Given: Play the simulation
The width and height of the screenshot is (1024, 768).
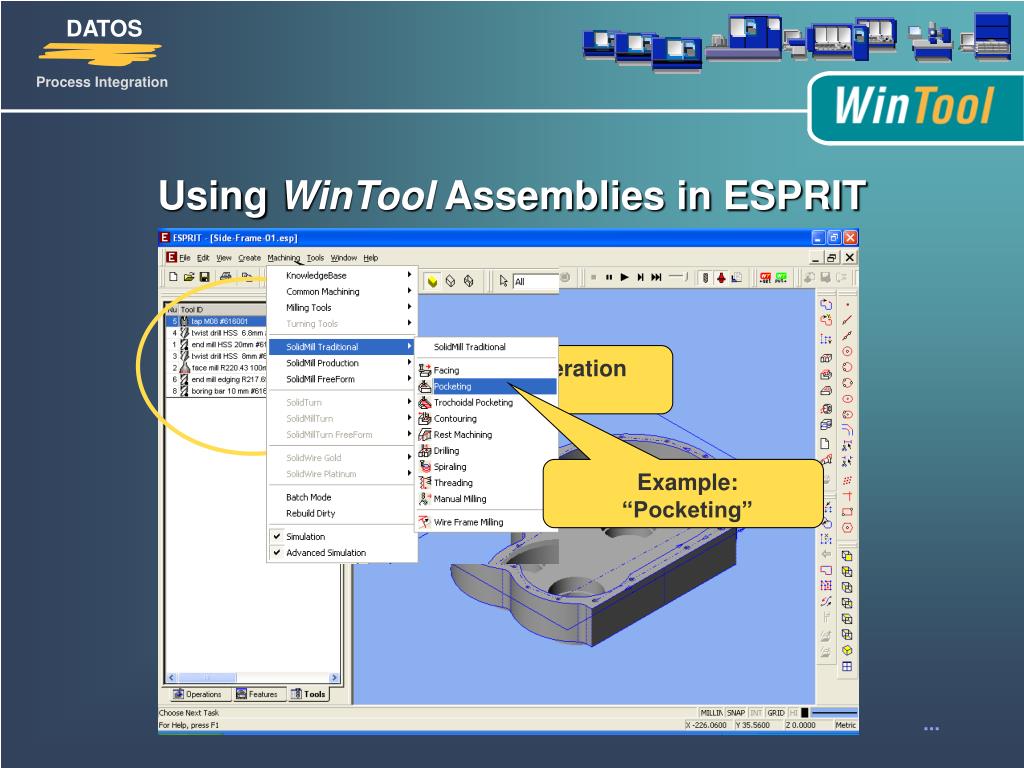Looking at the screenshot, I should pos(624,278).
